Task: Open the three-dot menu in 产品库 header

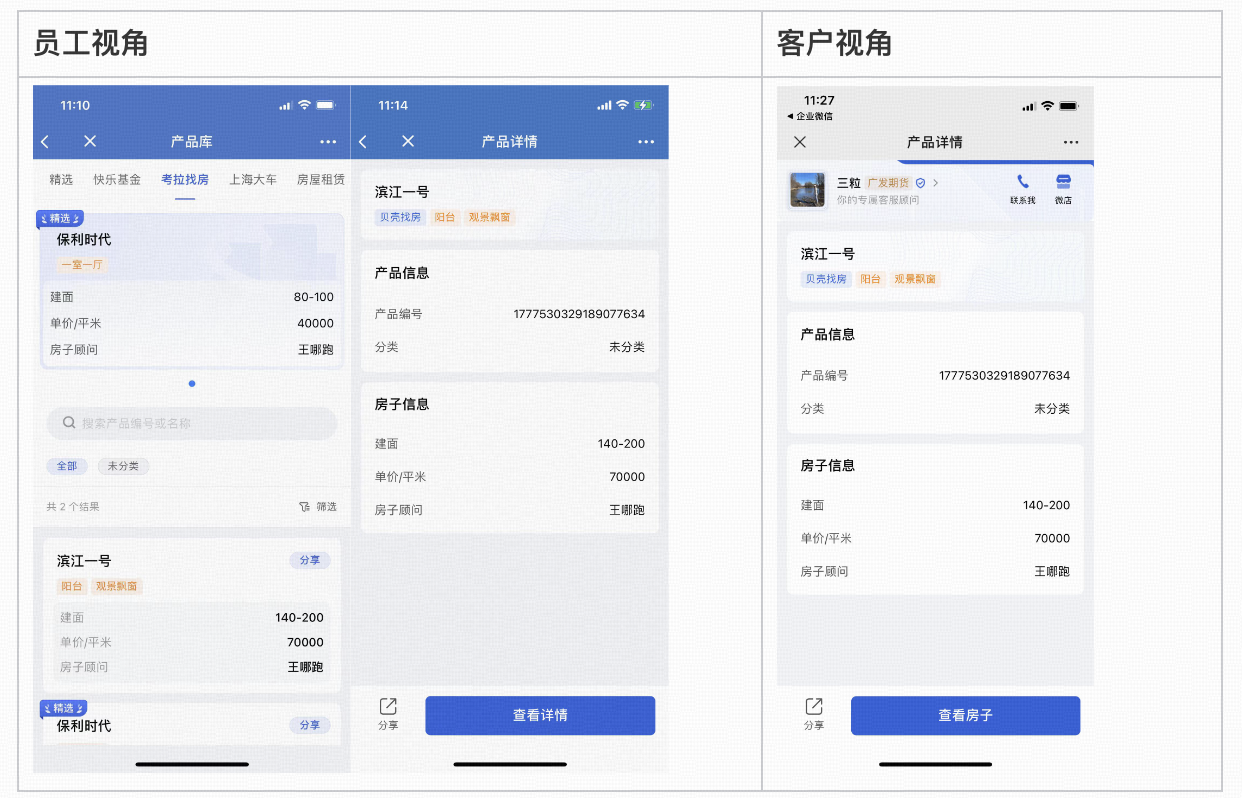Action: click(328, 142)
